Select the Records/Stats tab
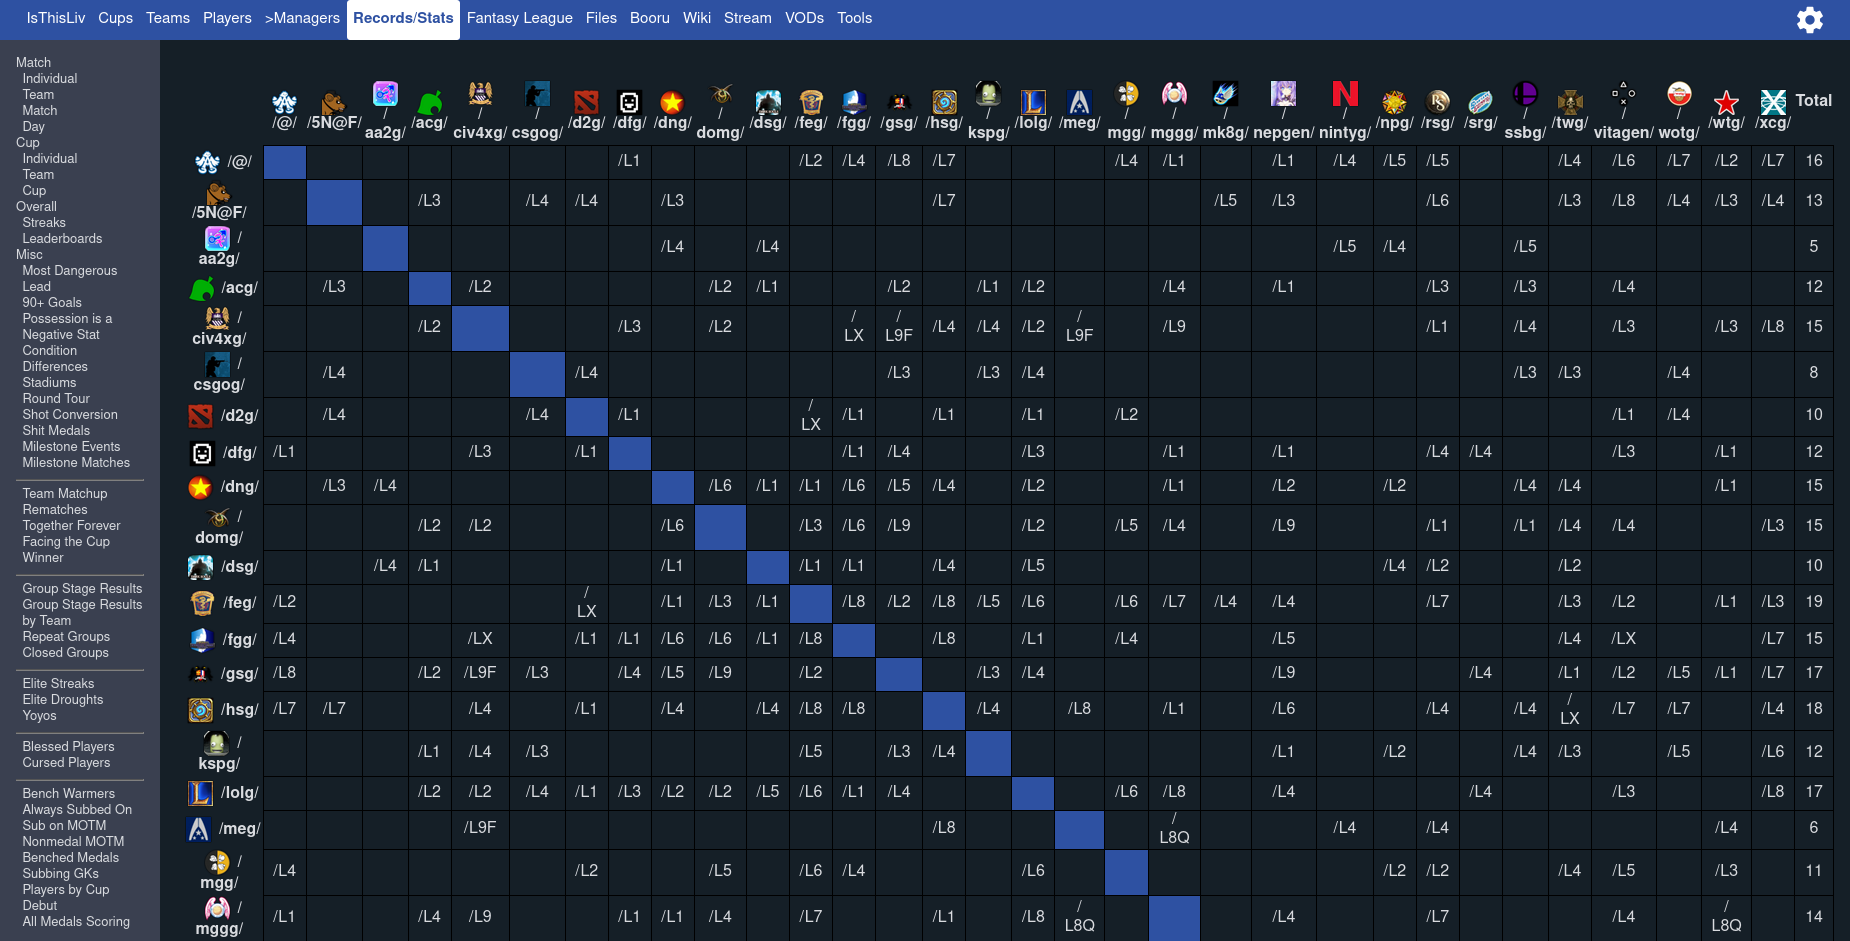This screenshot has width=1850, height=941. click(403, 18)
